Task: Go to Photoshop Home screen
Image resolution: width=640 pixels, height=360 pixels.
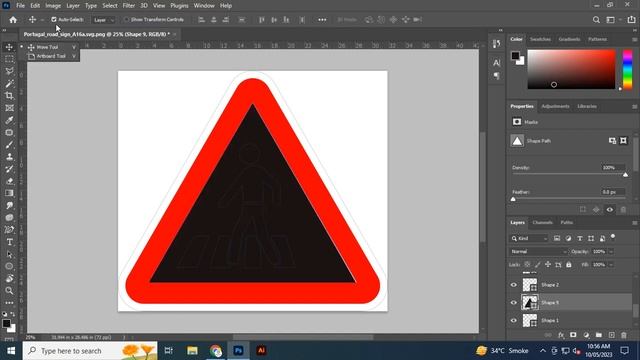Action: click(x=13, y=20)
